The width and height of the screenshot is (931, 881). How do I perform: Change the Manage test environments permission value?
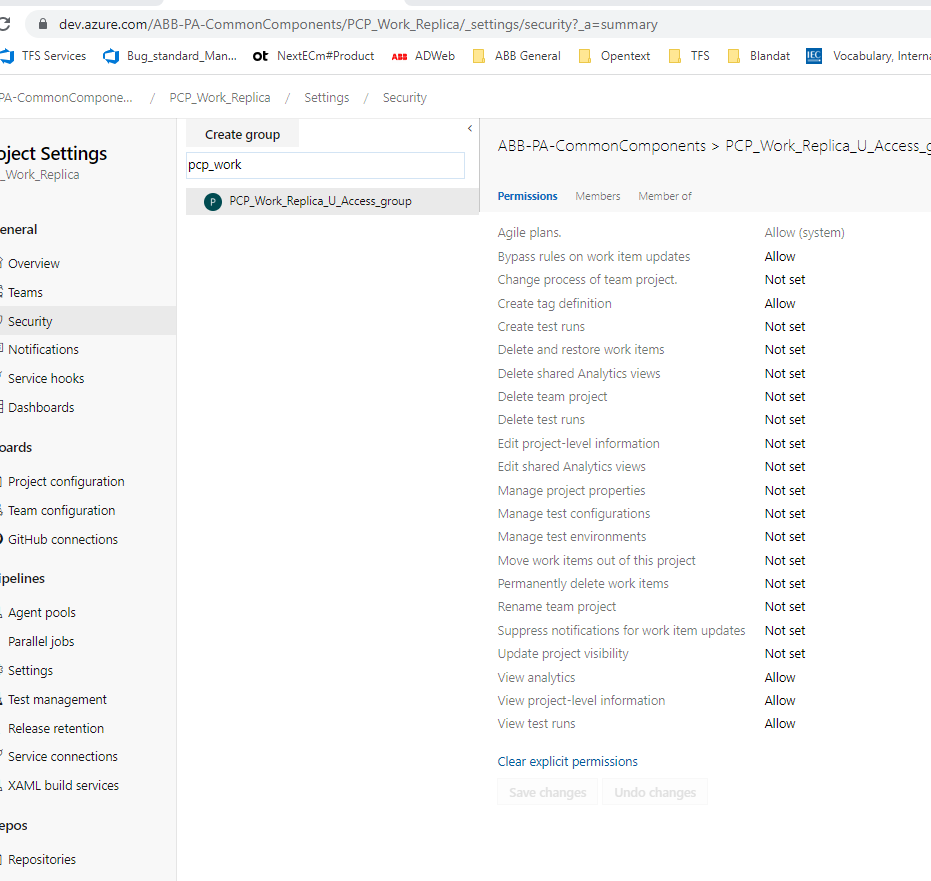(785, 537)
